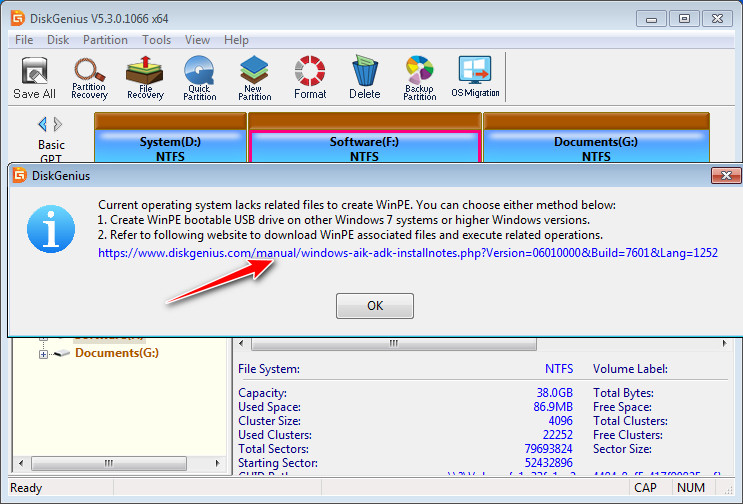Select the Software(F:) partition block

364,137
